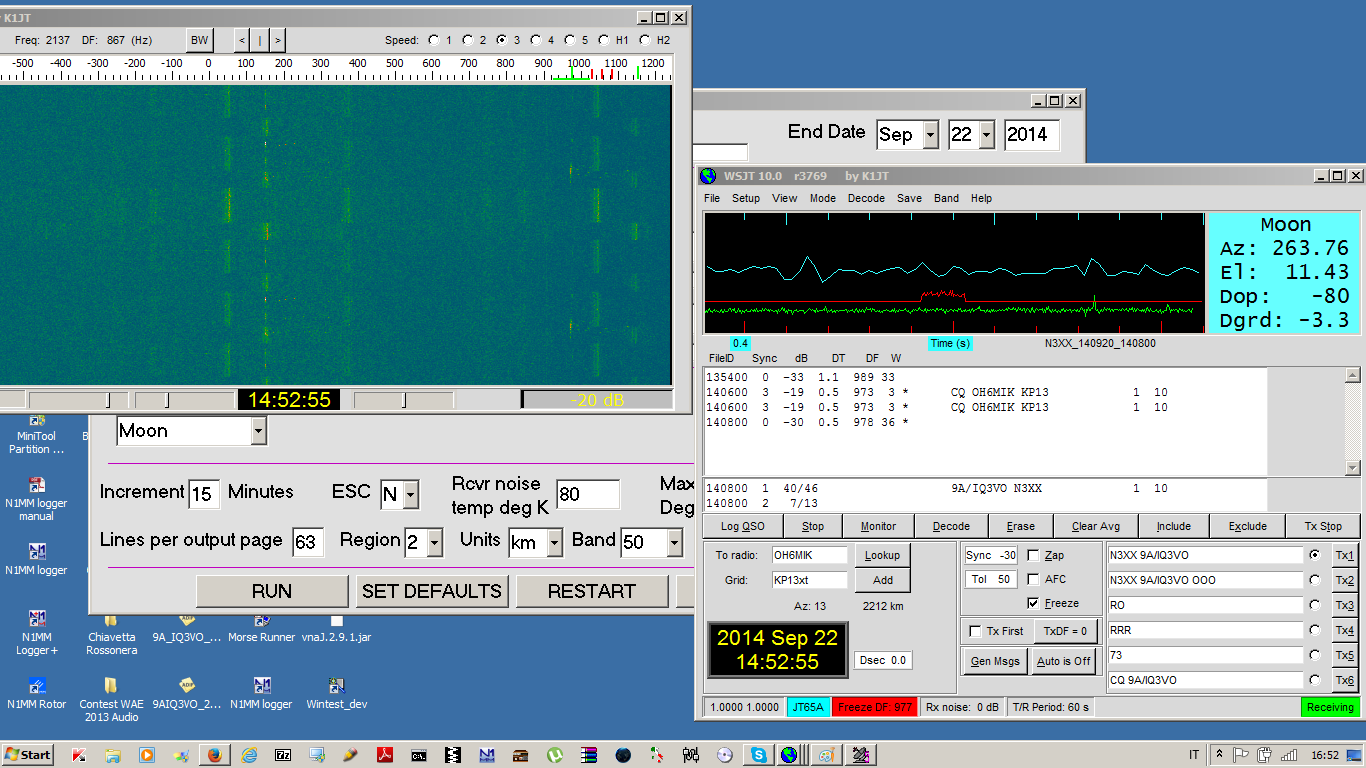Open the Setup menu in WSJT
Screen dimensions: 1366x768
click(x=746, y=198)
